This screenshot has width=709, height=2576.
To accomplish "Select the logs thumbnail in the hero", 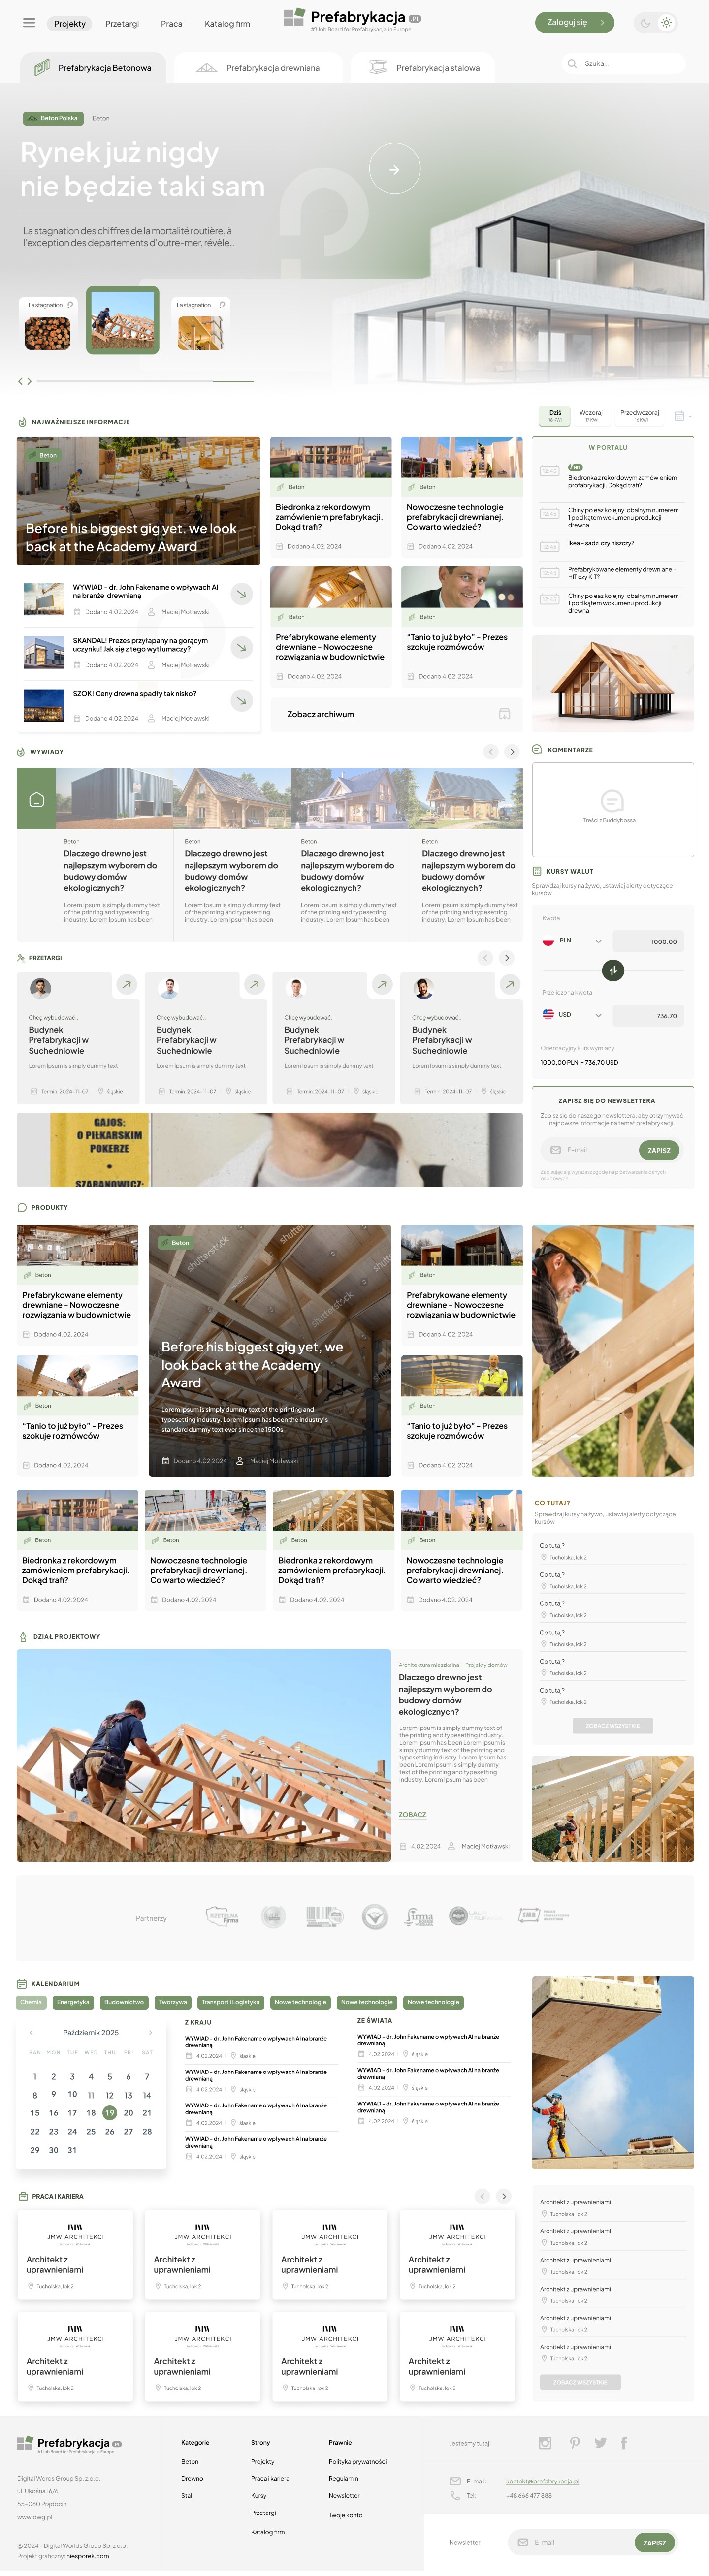I will tap(48, 326).
